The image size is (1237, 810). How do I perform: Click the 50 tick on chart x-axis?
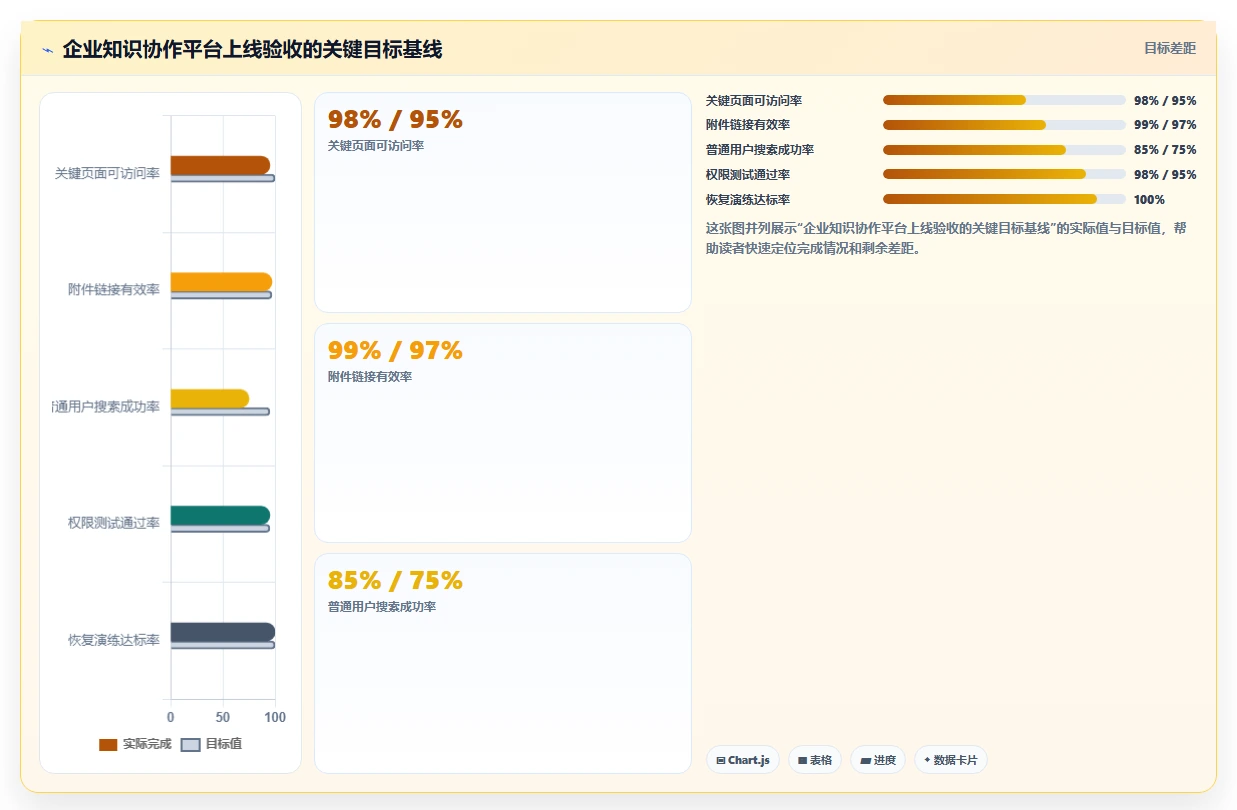(223, 717)
